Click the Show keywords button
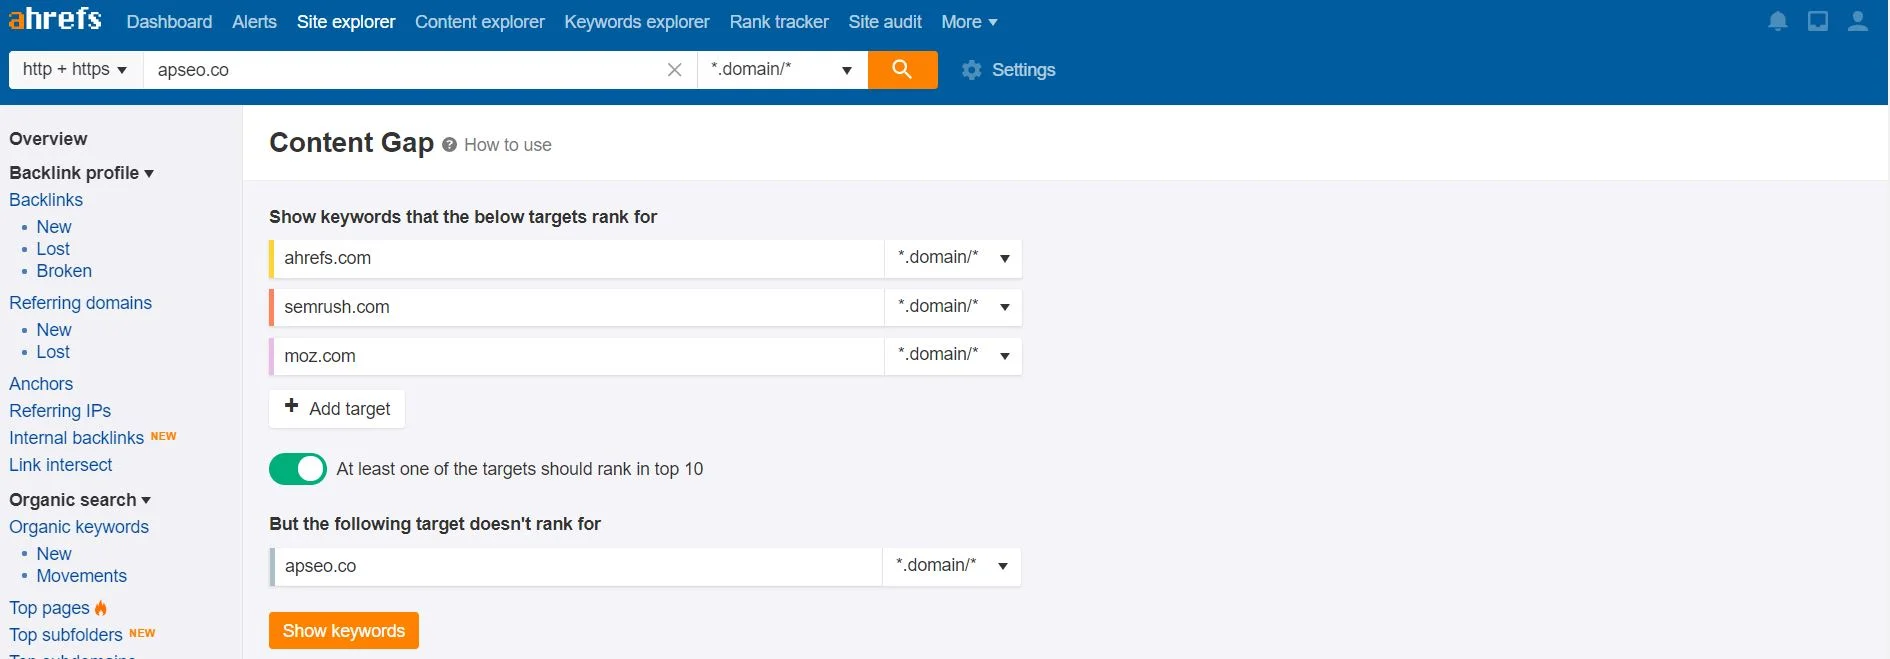This screenshot has width=1890, height=659. (344, 631)
